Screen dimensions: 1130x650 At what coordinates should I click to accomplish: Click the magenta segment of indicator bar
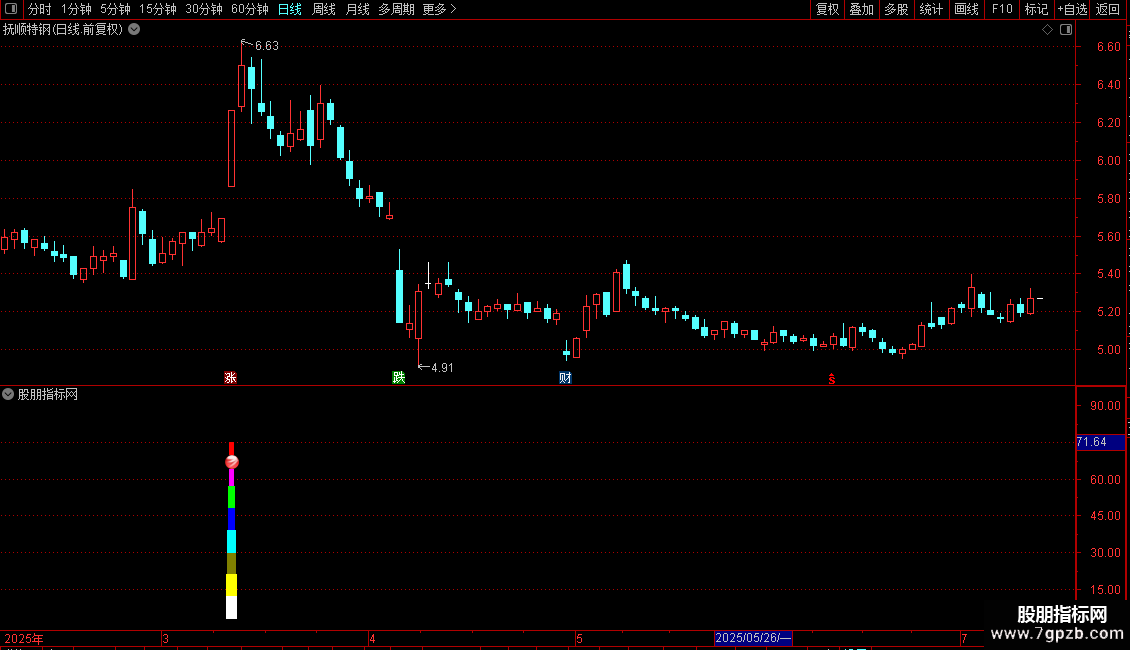(x=231, y=477)
